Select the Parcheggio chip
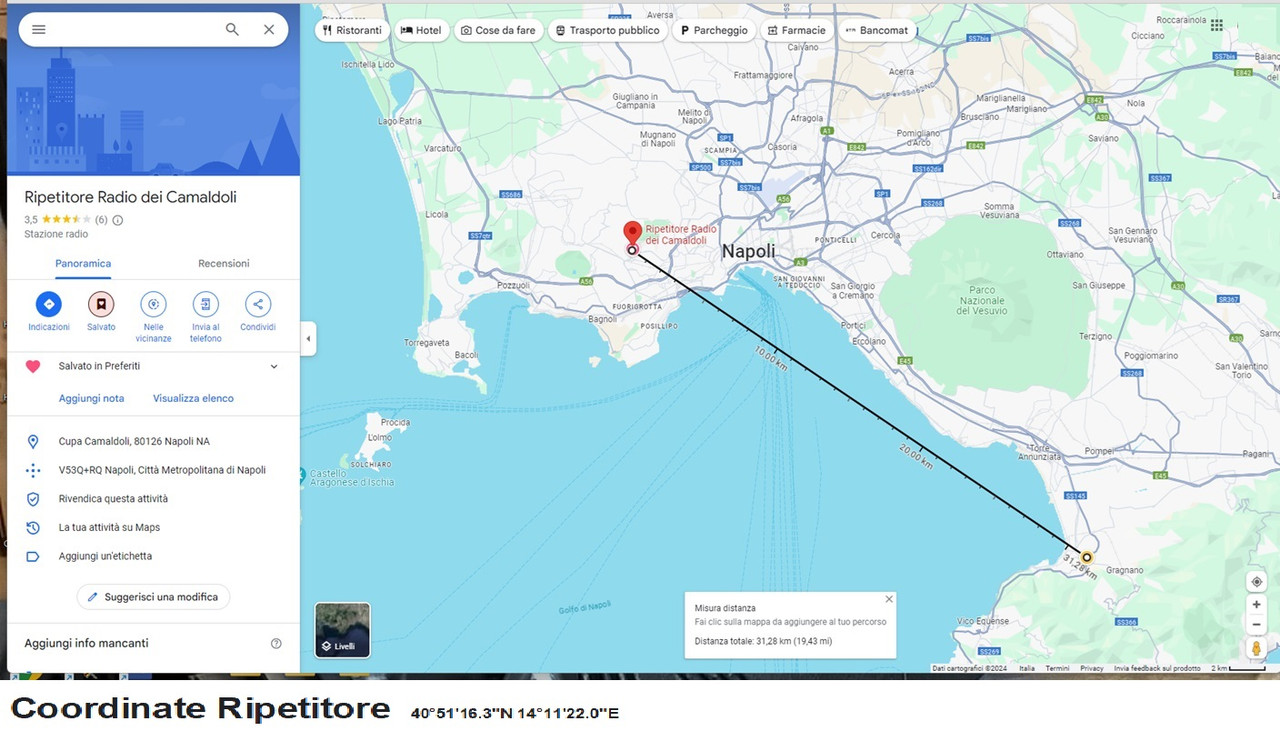This screenshot has height=752, width=1280. [x=714, y=30]
